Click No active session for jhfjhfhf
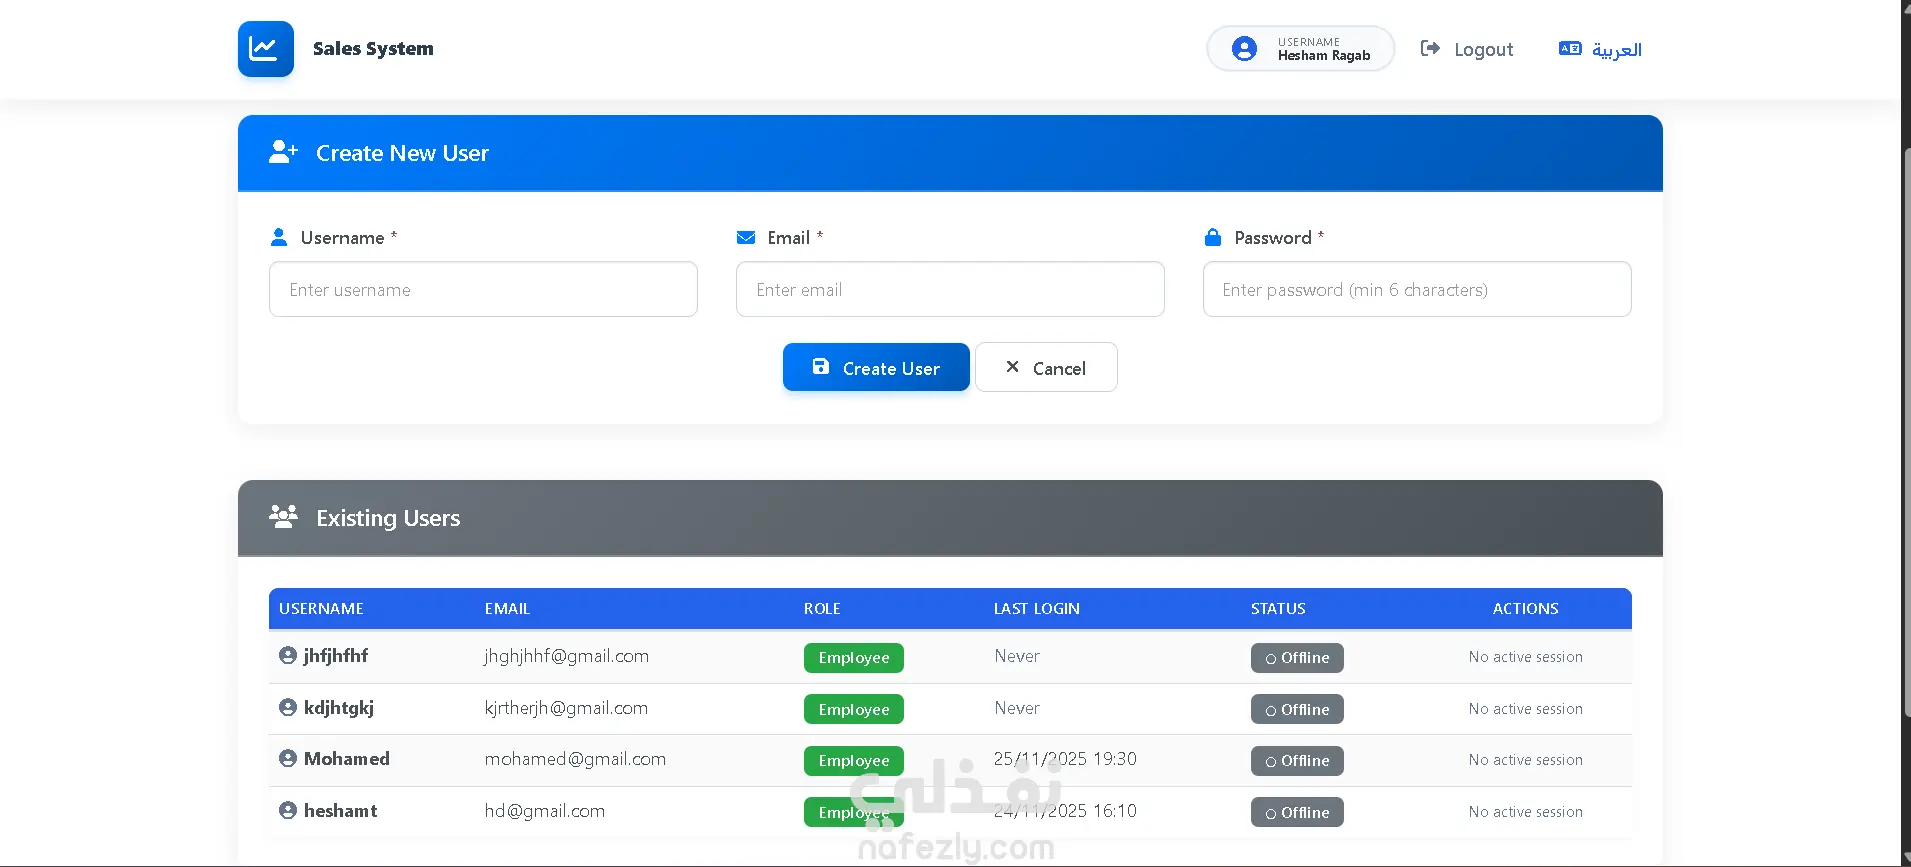The height and width of the screenshot is (867, 1911). click(1526, 657)
